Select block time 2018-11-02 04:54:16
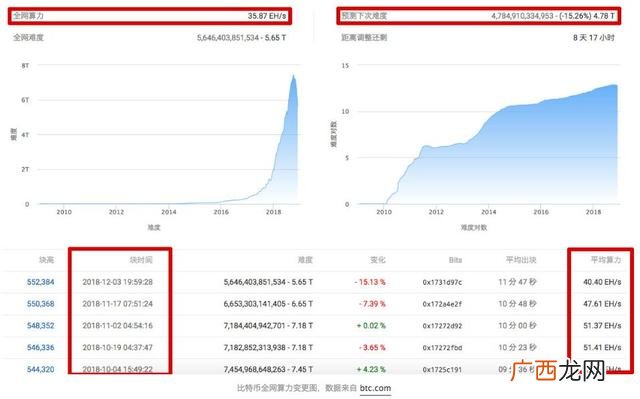640x399 pixels. click(x=118, y=326)
